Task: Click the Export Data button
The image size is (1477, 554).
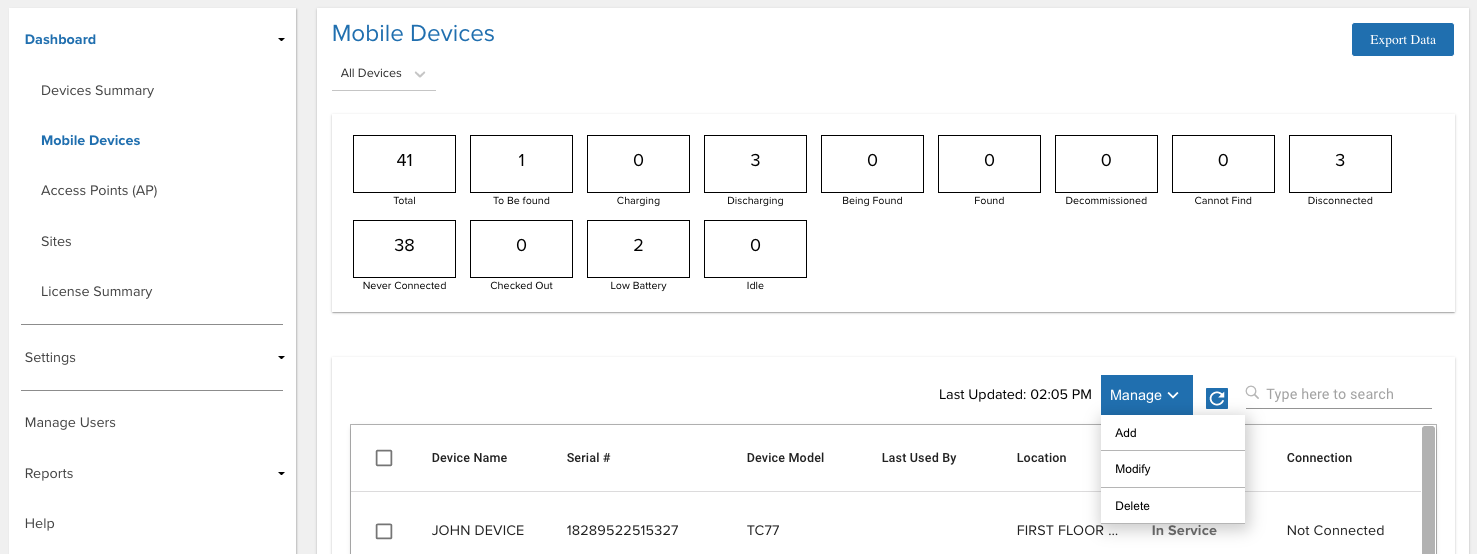Action: pos(1402,40)
